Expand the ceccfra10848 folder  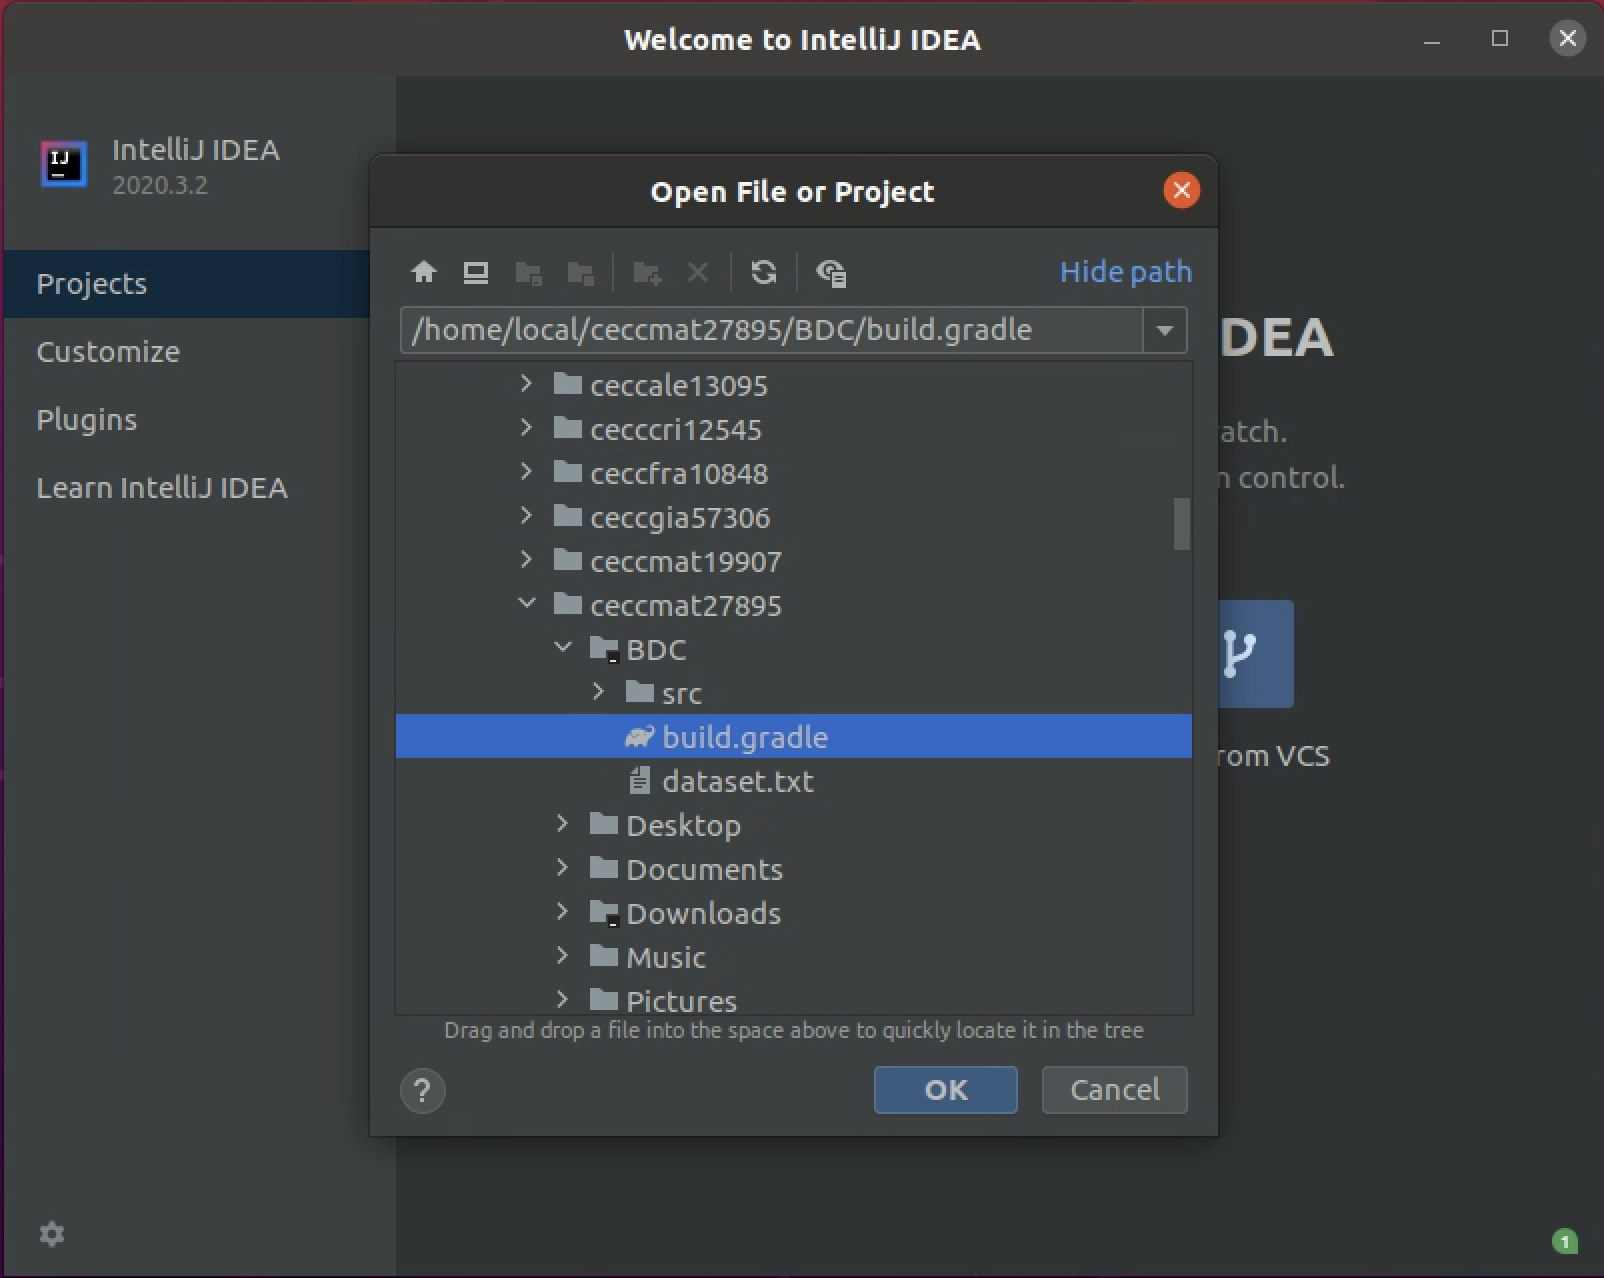527,472
